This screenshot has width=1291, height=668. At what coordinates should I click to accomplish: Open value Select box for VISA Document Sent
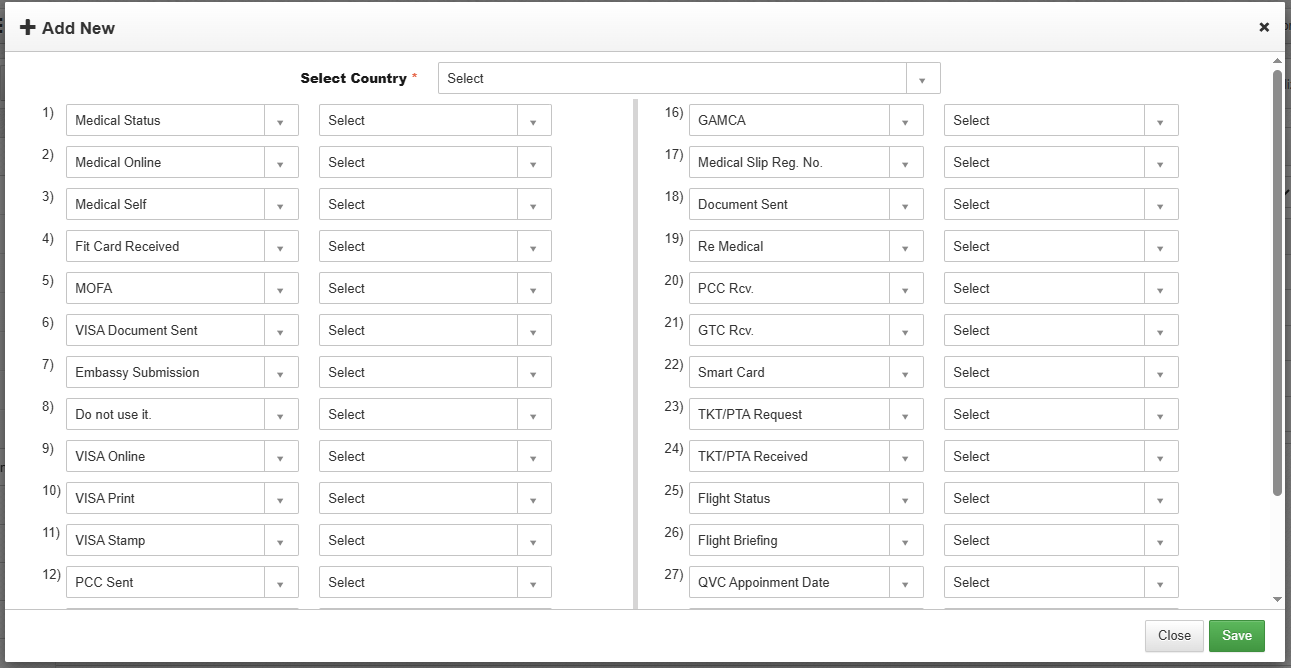(x=434, y=331)
